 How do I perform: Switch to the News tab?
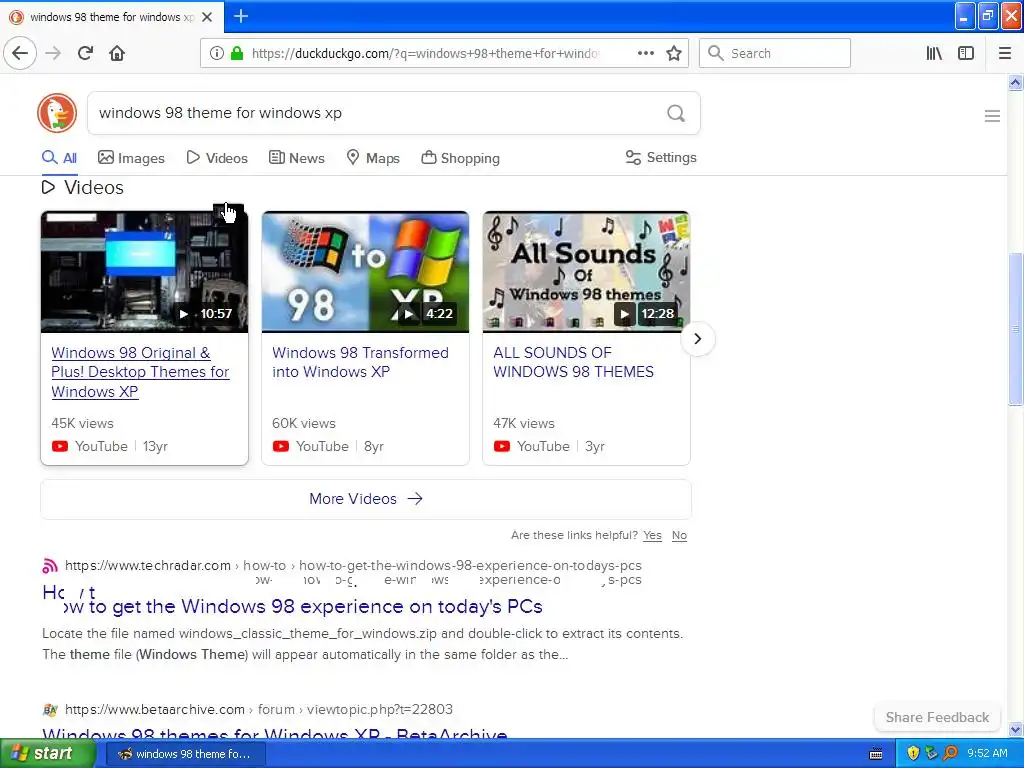296,158
